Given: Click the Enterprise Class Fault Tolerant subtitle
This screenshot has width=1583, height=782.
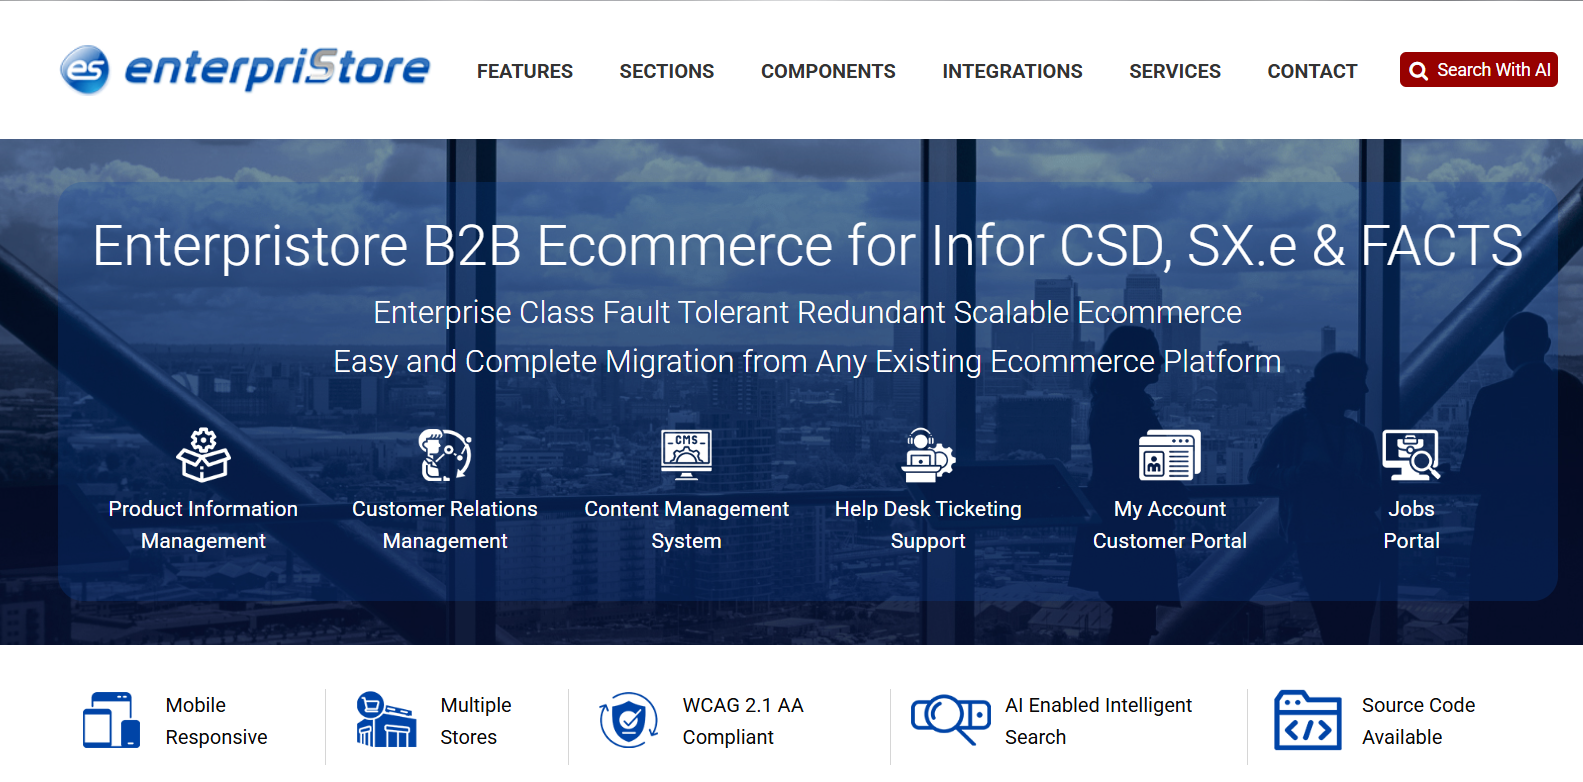Looking at the screenshot, I should coord(807,313).
